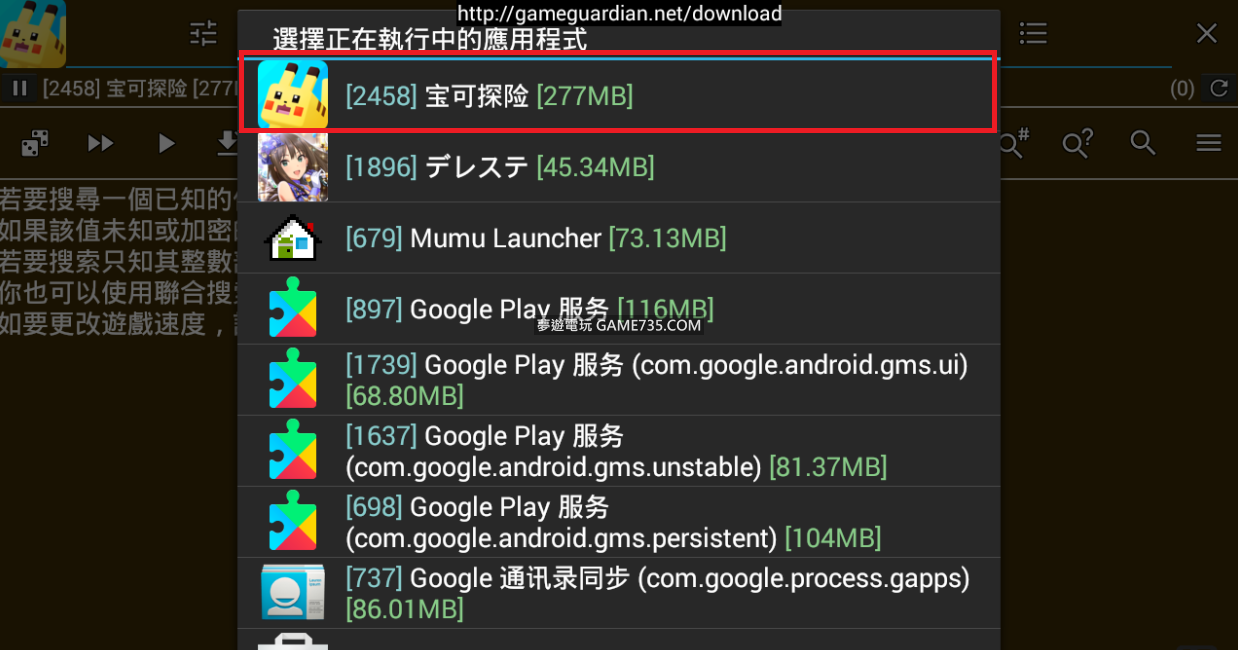
Task: Open the hamburger menu icon
Action: 1209,144
